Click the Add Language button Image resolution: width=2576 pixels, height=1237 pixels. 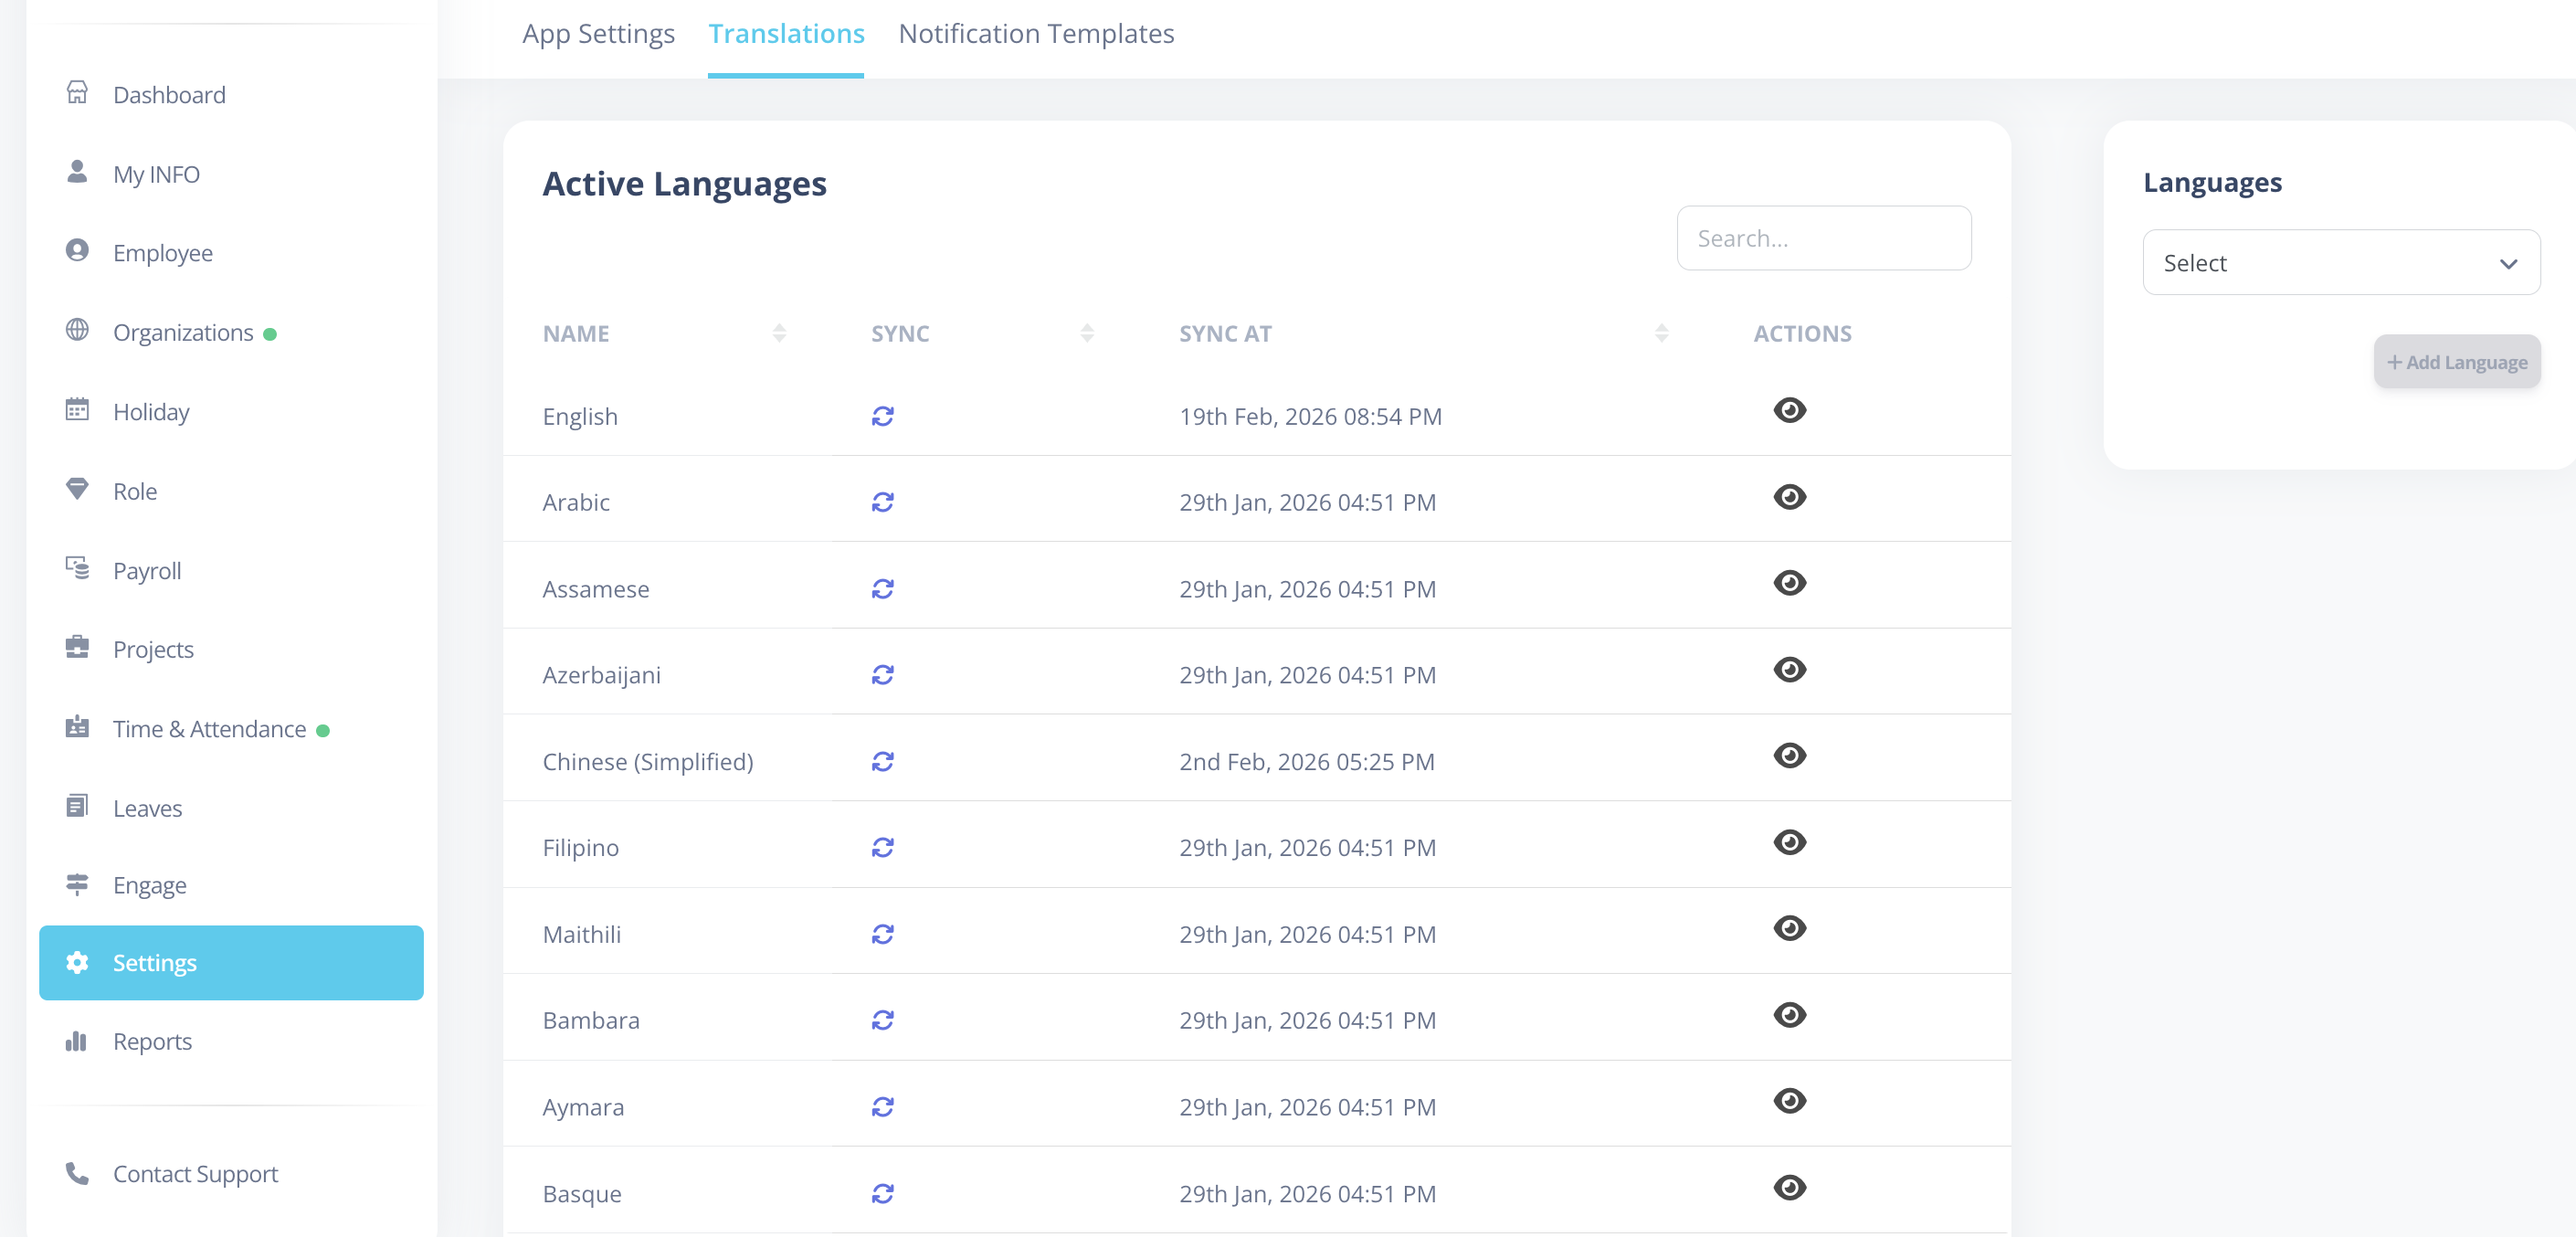pyautogui.click(x=2456, y=362)
